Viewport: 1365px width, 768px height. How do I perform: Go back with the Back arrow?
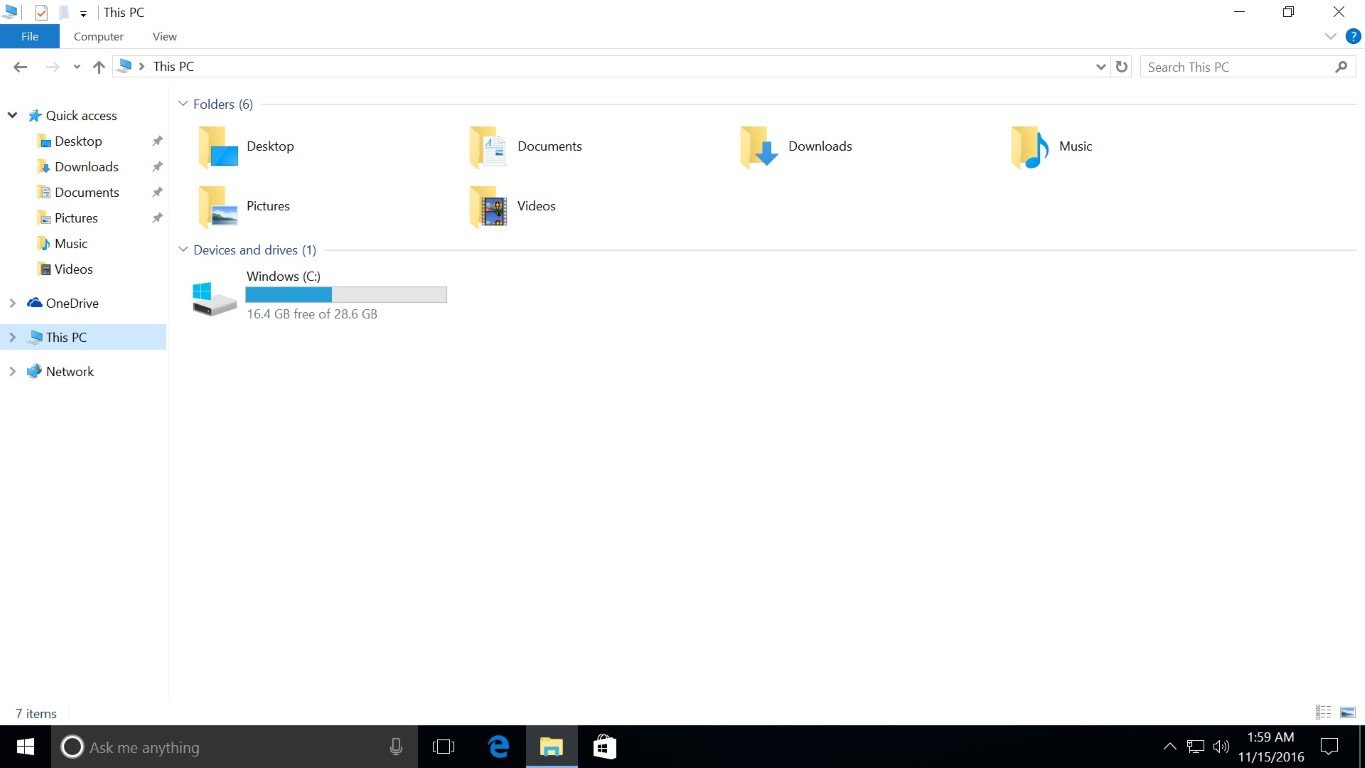(20, 67)
